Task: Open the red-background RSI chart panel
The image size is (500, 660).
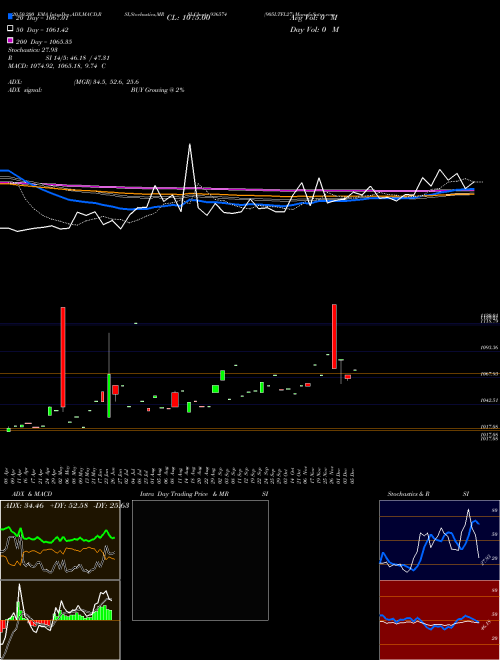Action: pyautogui.click(x=439, y=620)
